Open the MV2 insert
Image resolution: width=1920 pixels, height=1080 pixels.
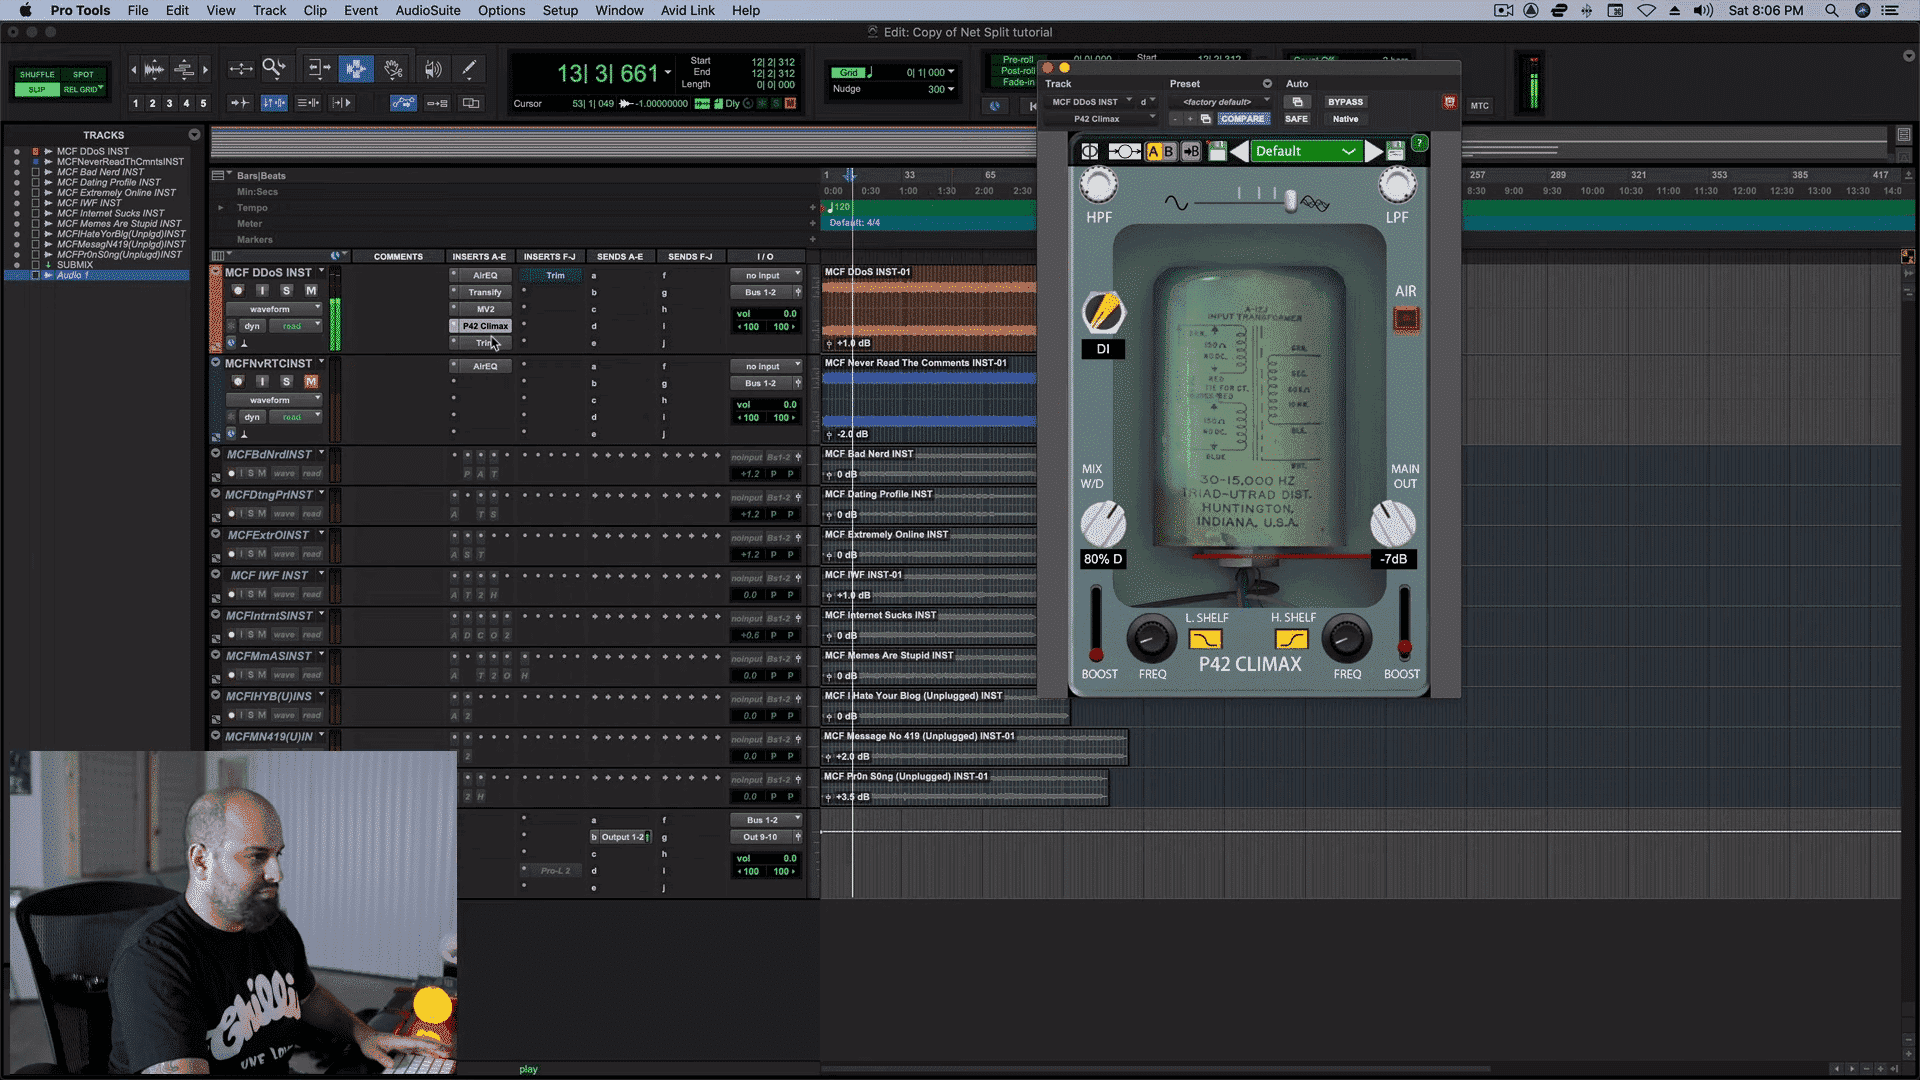(485, 309)
